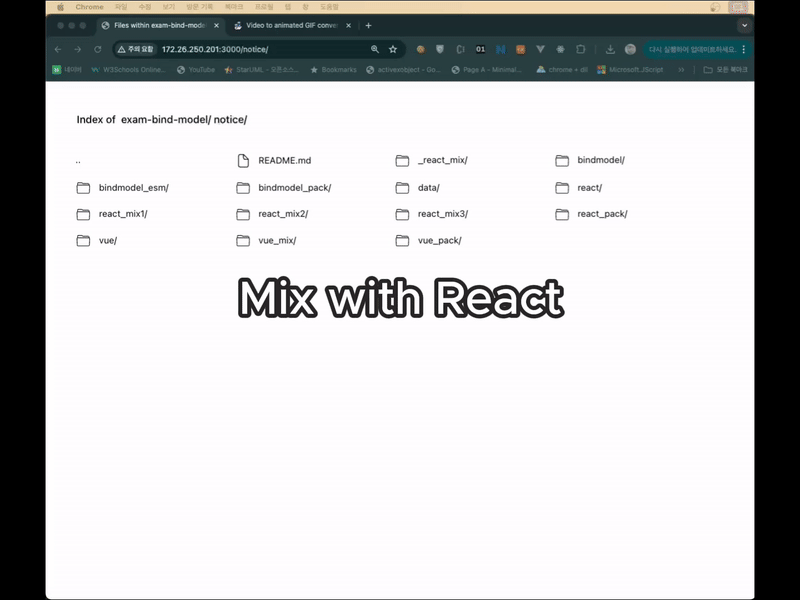Reload the current page

click(x=97, y=49)
